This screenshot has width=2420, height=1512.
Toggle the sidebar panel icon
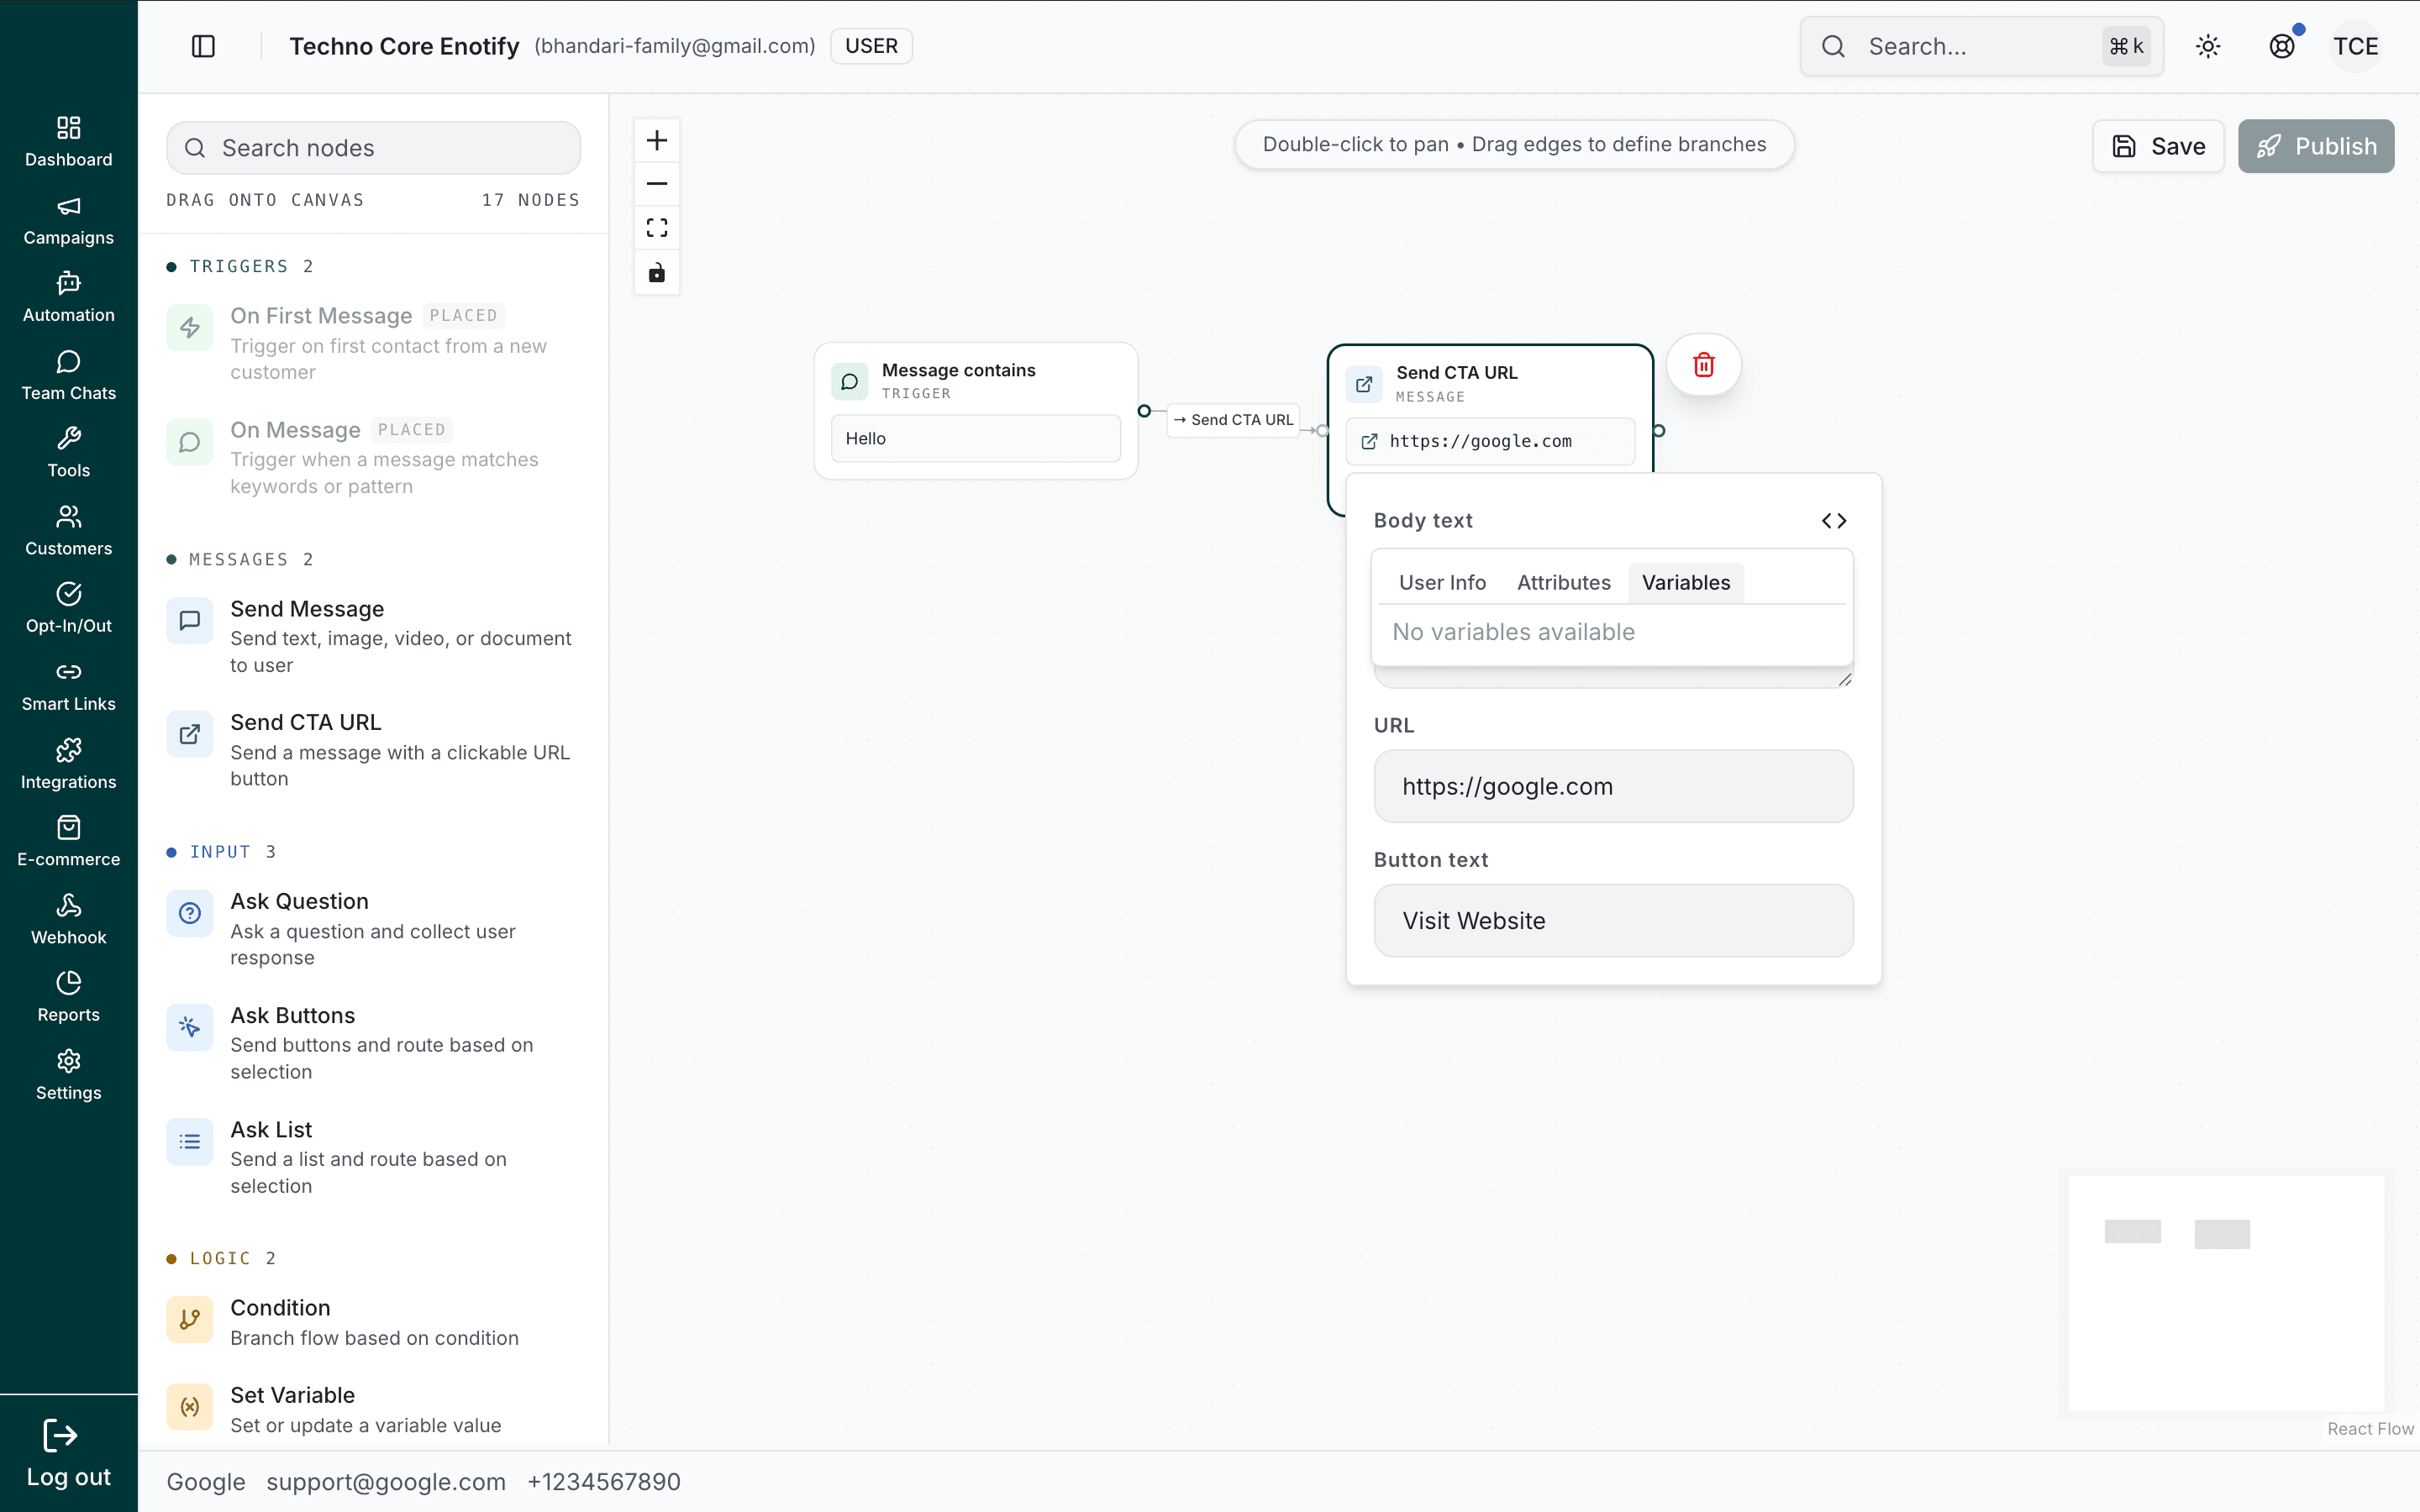tap(203, 46)
